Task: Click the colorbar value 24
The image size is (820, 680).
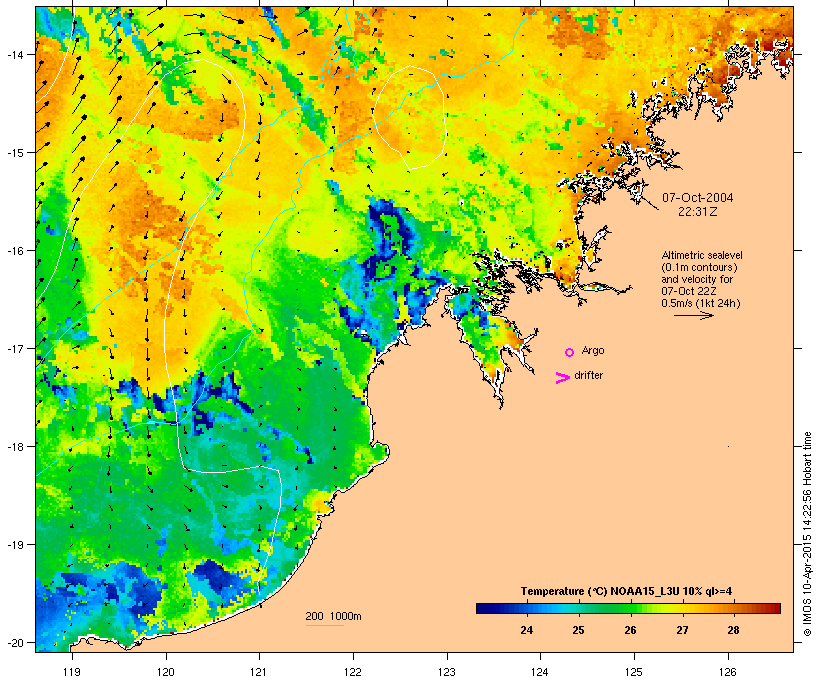Action: pos(527,630)
